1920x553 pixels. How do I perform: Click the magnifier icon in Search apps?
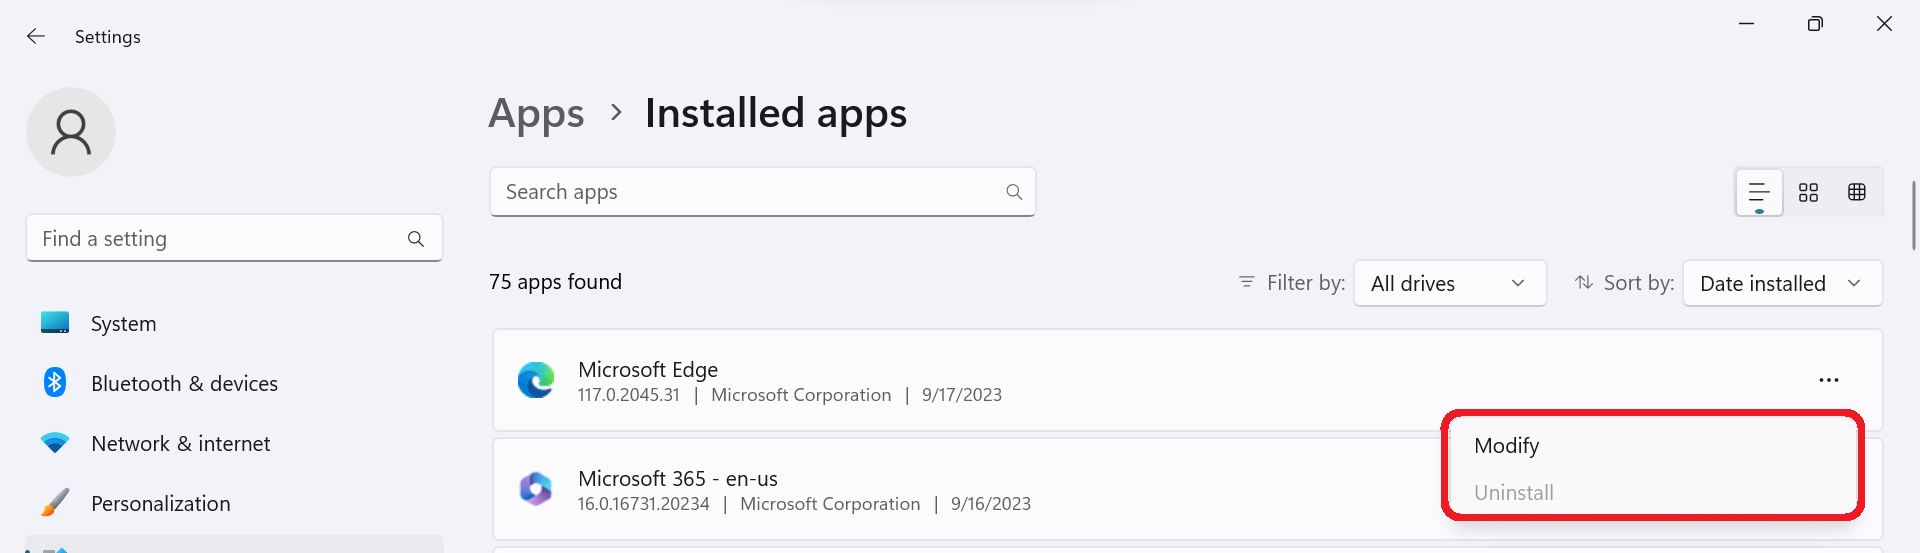point(1014,192)
